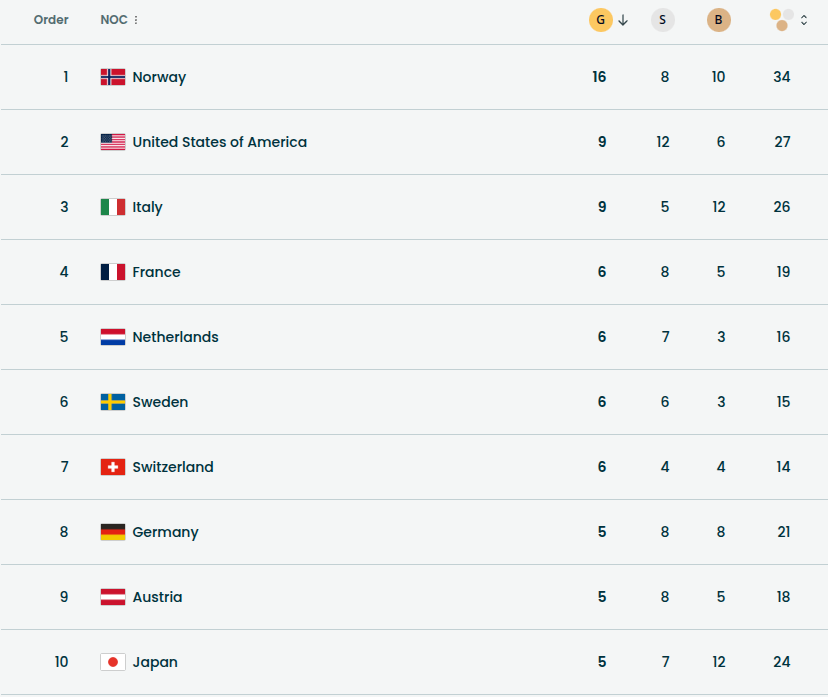Click the United States flag icon
828x697 pixels.
[113, 142]
